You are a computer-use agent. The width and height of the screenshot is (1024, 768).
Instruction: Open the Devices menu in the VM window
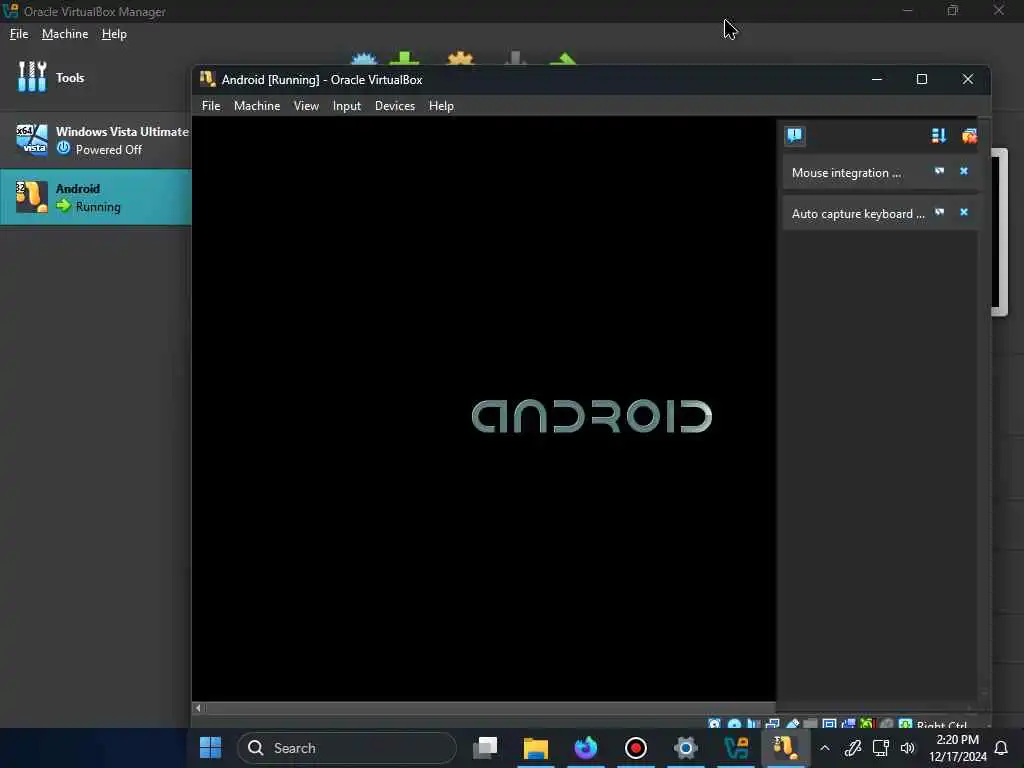point(394,106)
